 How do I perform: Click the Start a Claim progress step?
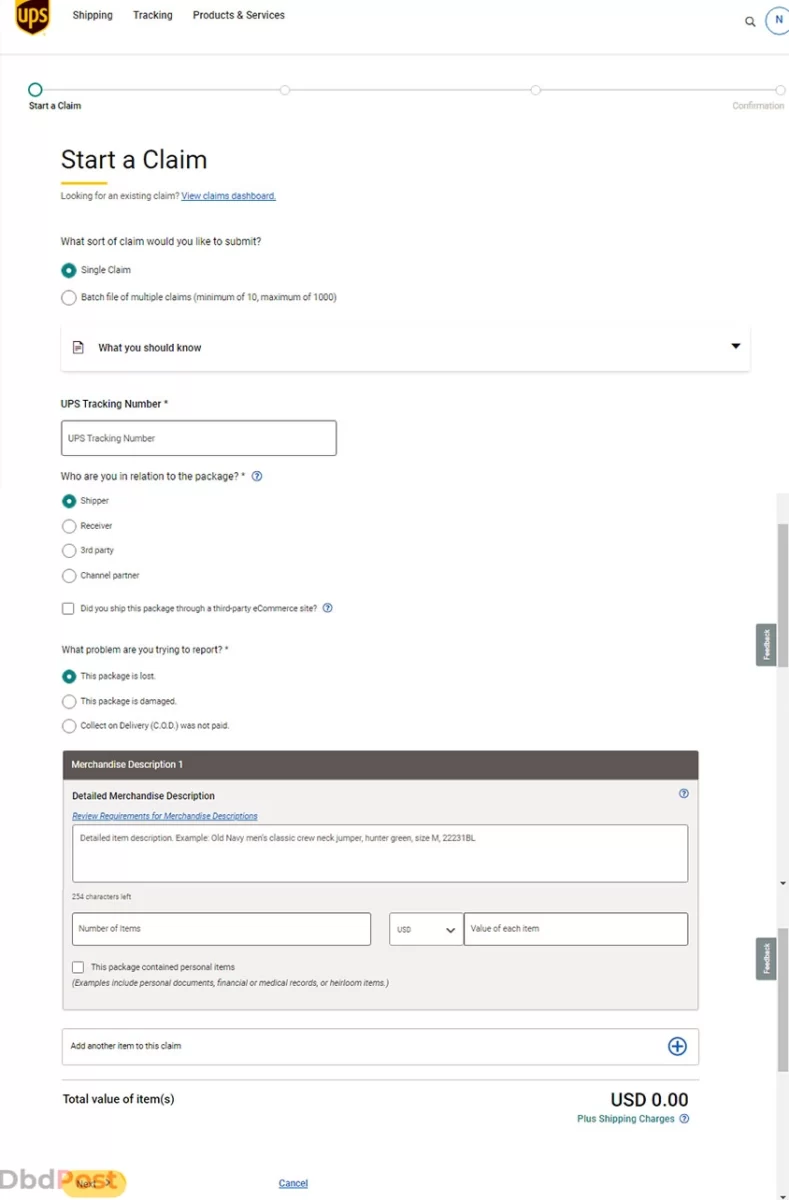(x=35, y=90)
